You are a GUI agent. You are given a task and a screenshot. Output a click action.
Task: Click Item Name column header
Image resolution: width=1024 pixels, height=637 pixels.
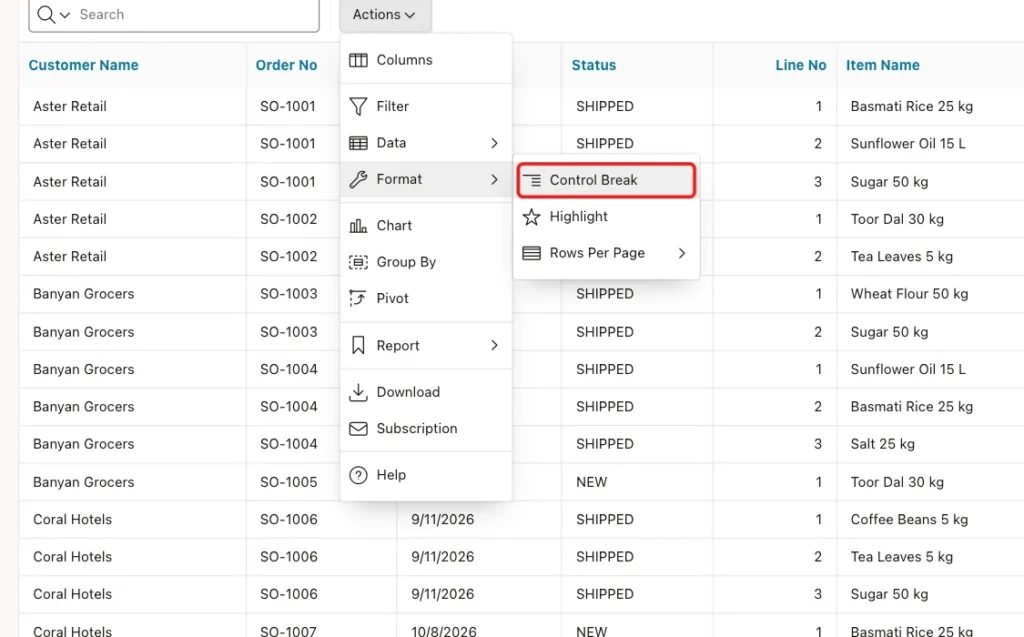882,65
